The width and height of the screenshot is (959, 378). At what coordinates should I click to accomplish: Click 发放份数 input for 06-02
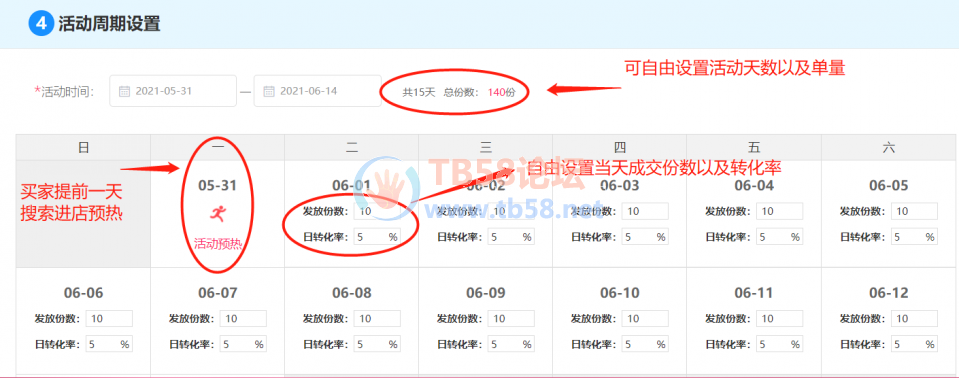point(511,212)
